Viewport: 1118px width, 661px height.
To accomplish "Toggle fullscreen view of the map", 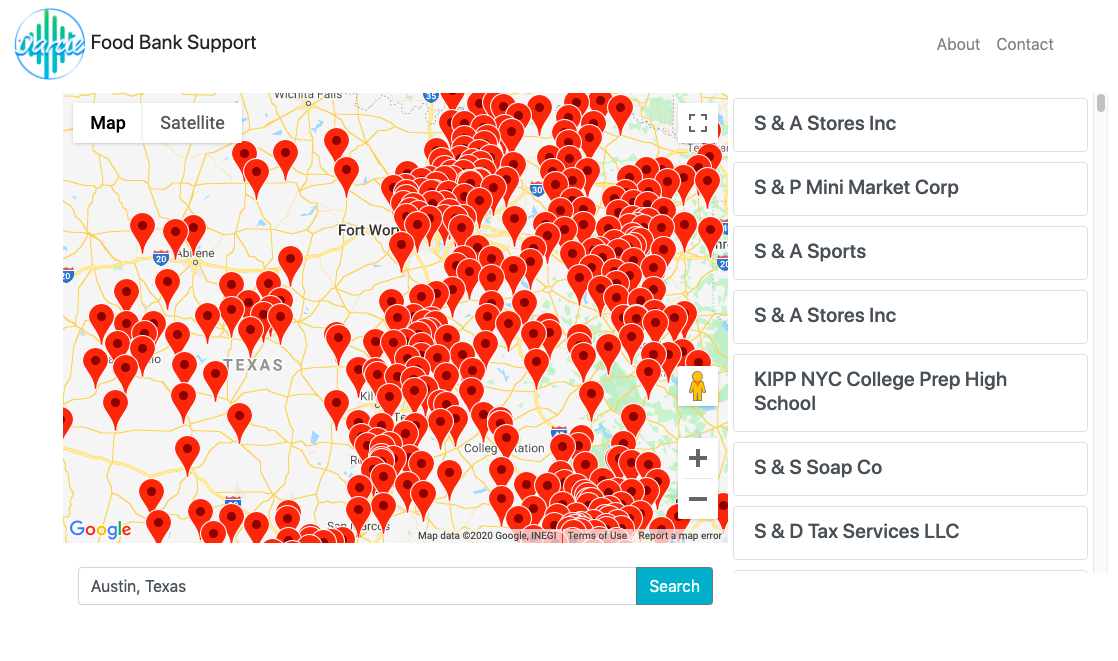I will coord(698,123).
